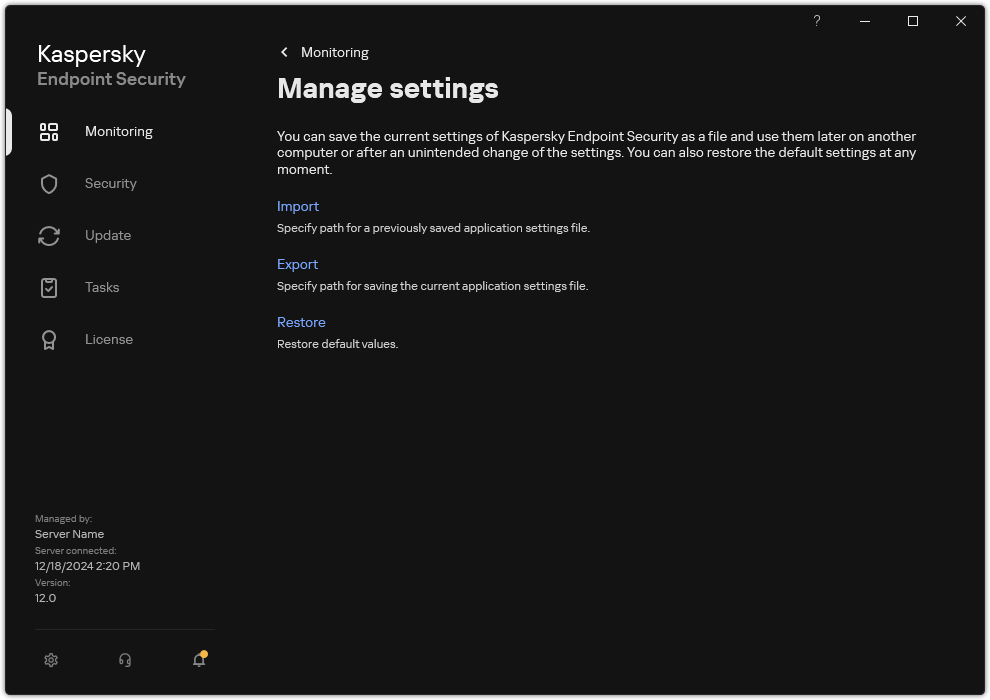Return to Monitoring via the breadcrumb link

(335, 51)
